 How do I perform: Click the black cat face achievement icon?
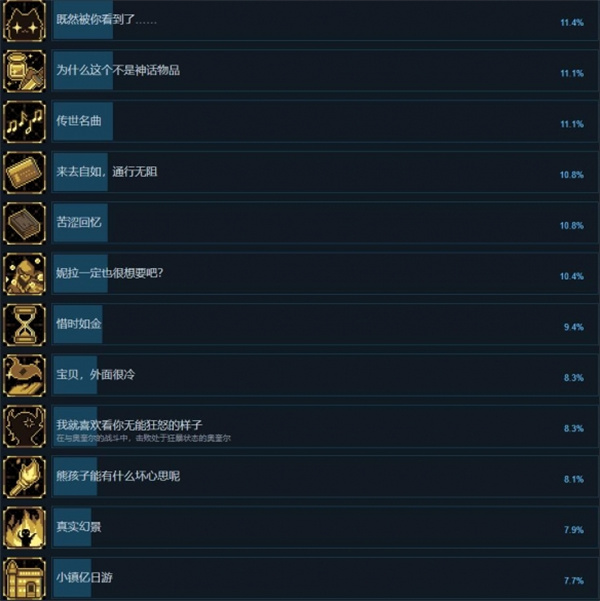coord(24,20)
